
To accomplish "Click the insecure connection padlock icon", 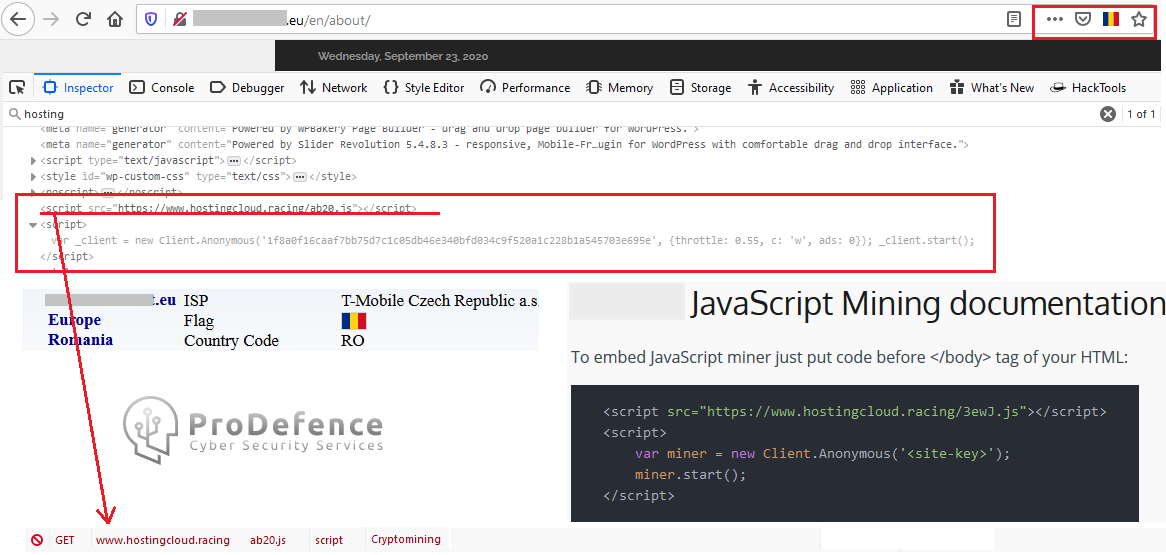I will tap(179, 19).
